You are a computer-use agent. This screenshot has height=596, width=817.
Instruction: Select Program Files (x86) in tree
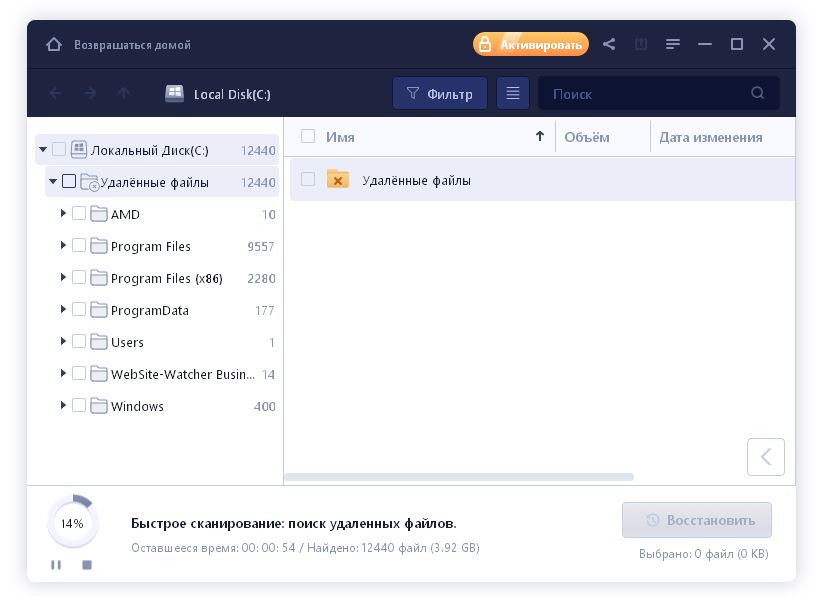(167, 278)
